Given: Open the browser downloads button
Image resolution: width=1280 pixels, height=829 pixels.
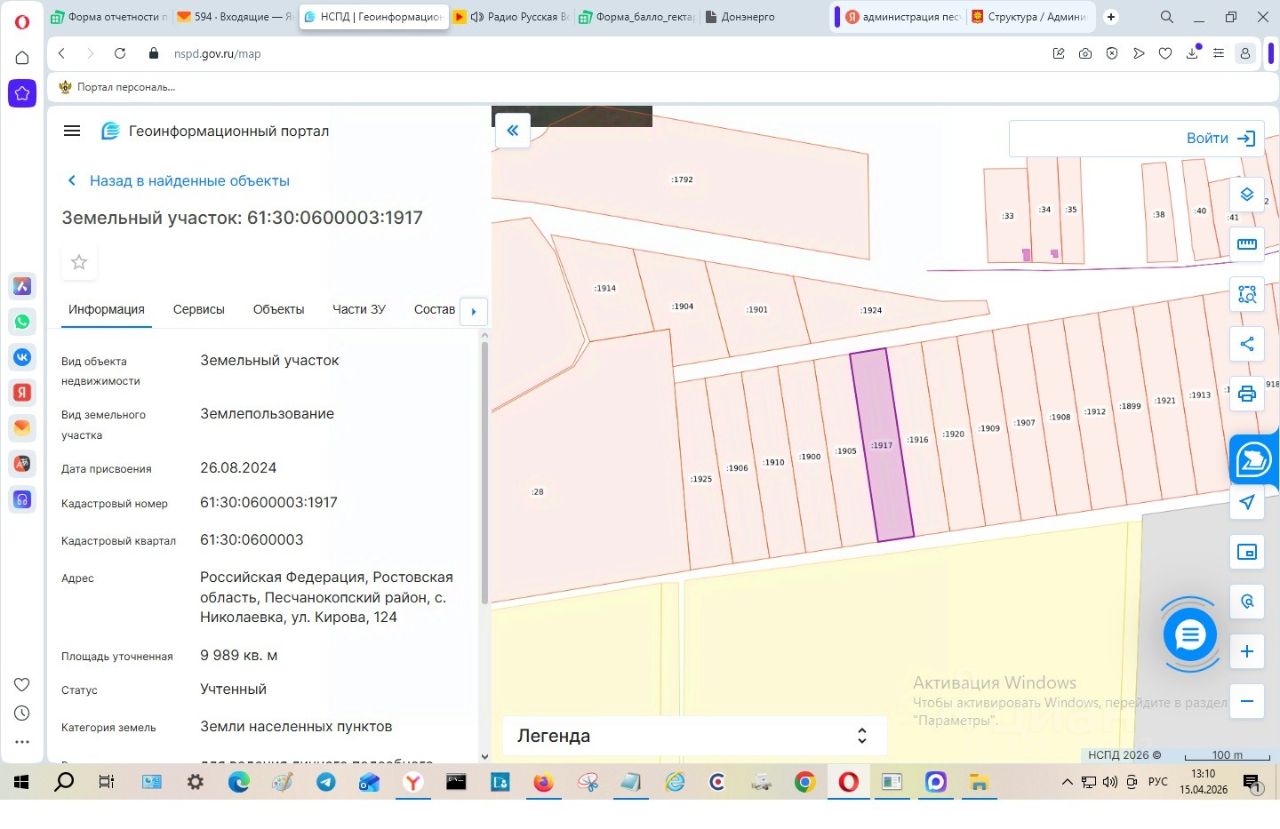Looking at the screenshot, I should click(1192, 53).
